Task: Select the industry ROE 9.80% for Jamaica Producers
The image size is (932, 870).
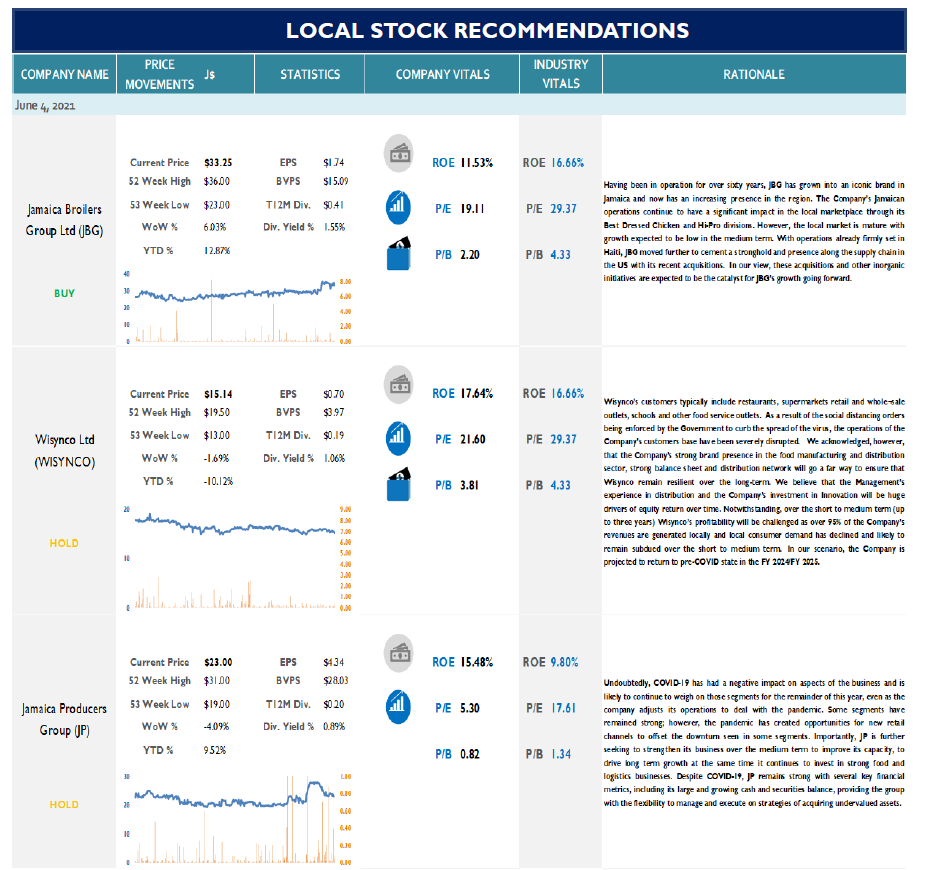Action: tap(565, 662)
